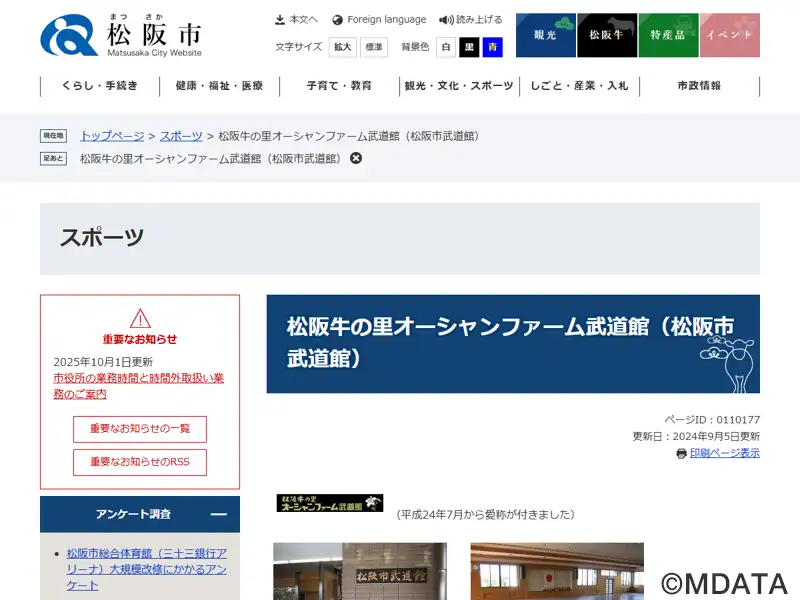This screenshot has height=600, width=800.
Task: Click the 重要なお知らせの一覧 button
Action: pos(140,429)
